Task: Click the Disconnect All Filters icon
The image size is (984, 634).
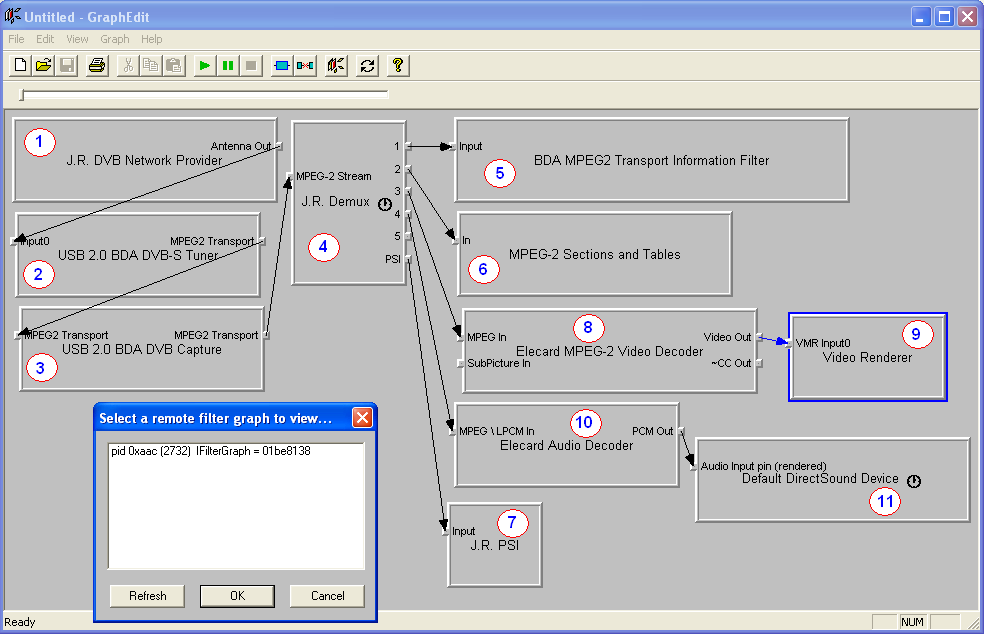Action: coord(305,65)
